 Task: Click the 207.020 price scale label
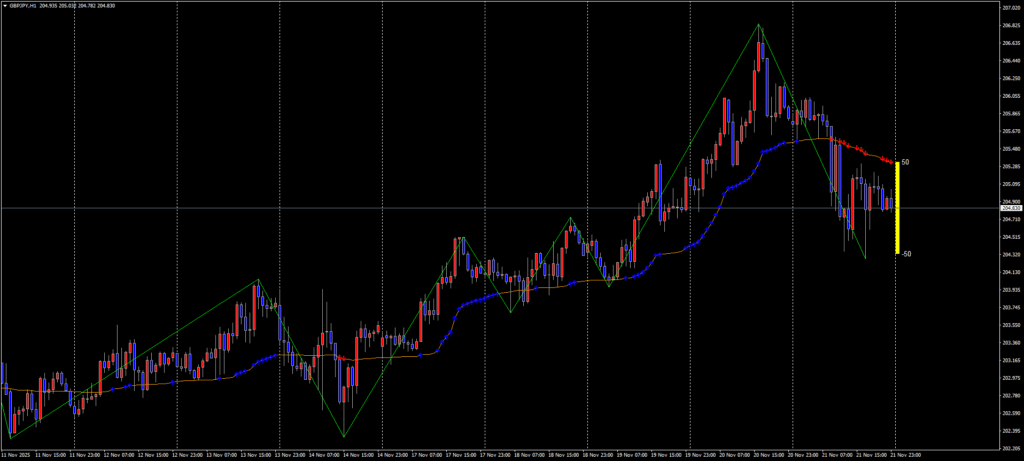click(1009, 7)
